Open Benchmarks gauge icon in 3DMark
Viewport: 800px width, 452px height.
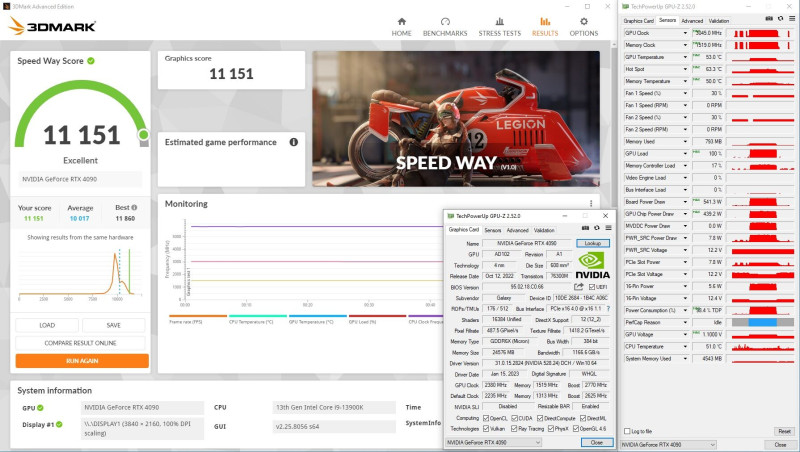tap(445, 21)
